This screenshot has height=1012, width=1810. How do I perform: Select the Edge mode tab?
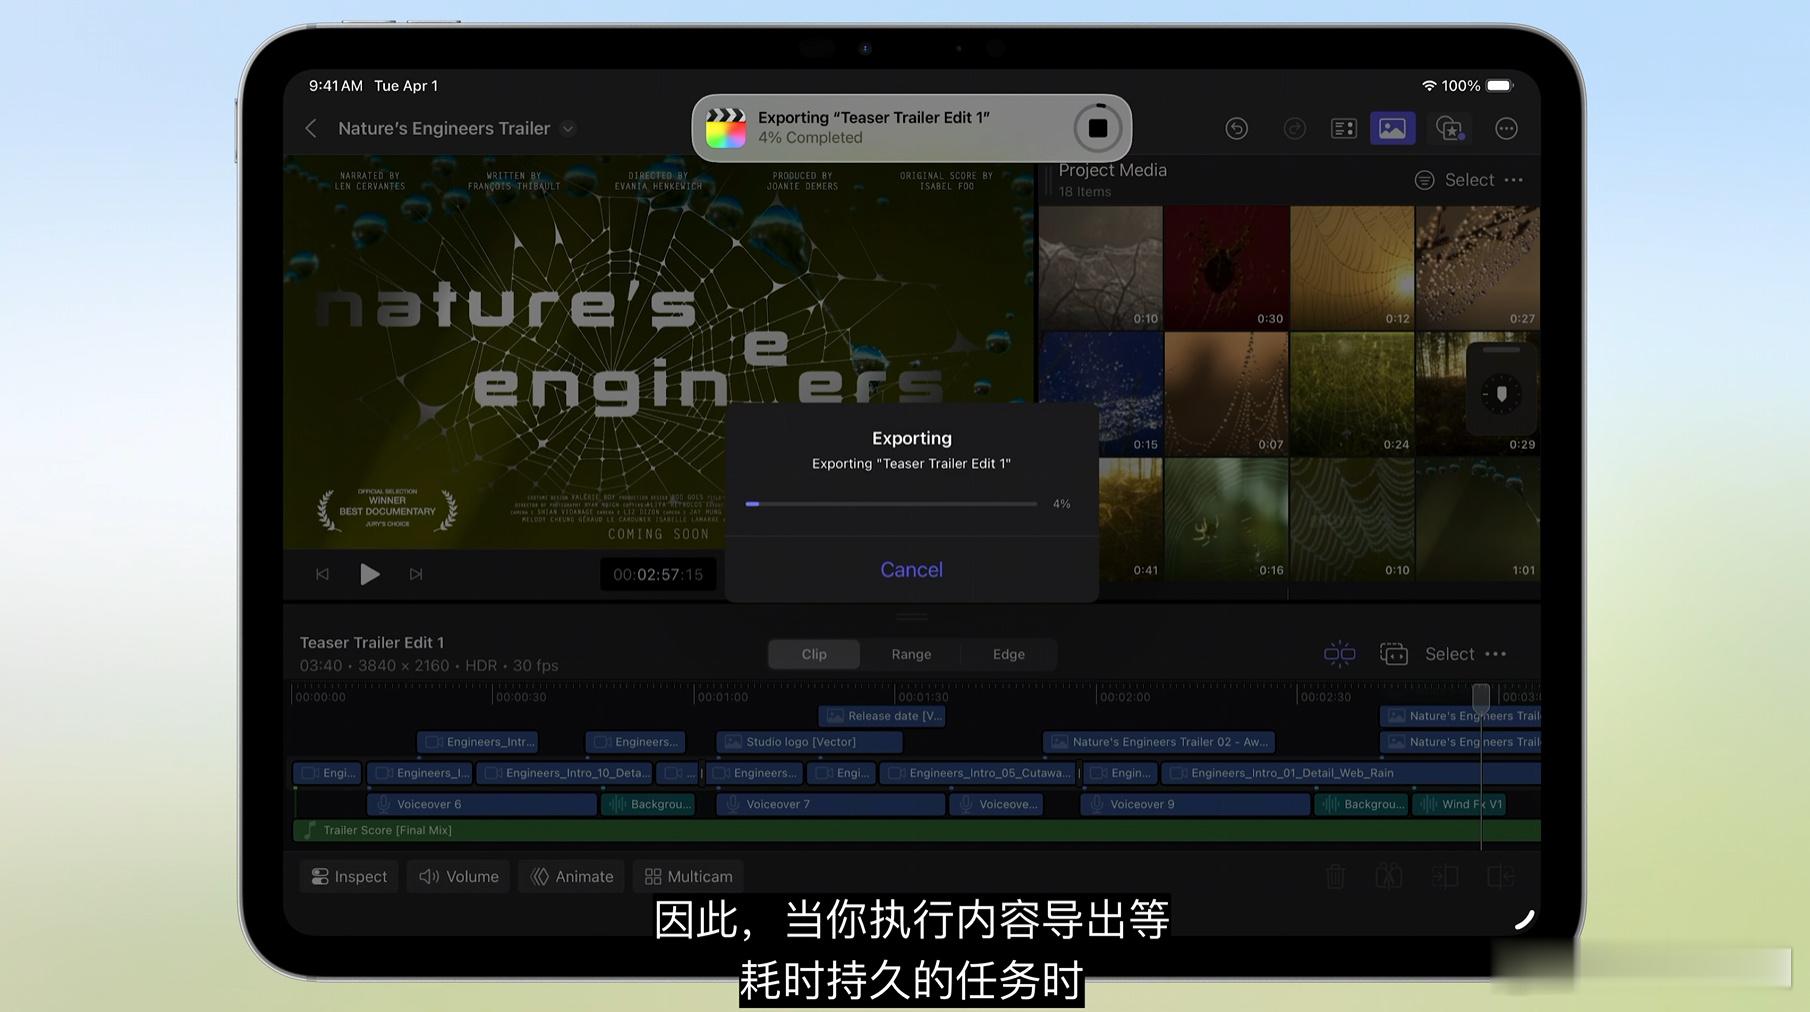click(1008, 654)
